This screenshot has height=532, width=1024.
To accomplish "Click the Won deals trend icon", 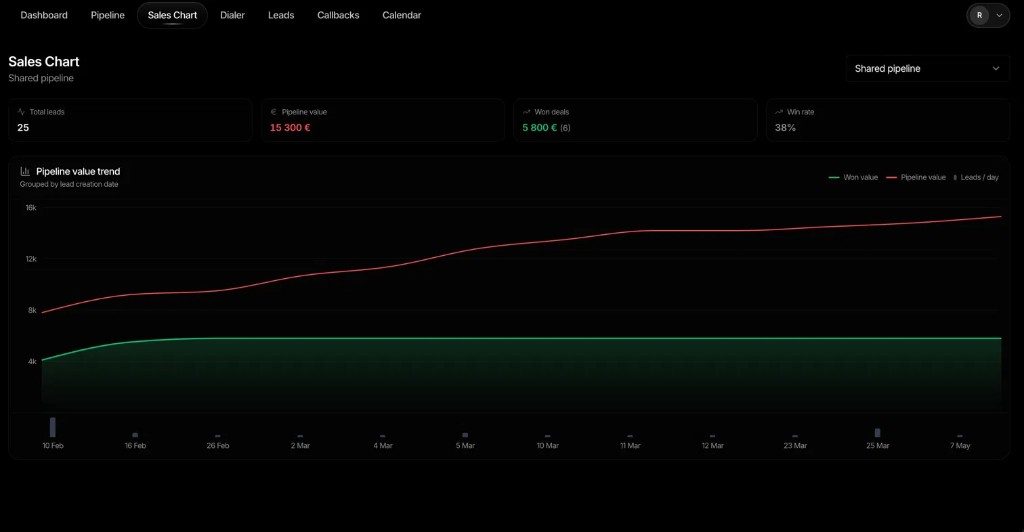I will click(x=526, y=112).
